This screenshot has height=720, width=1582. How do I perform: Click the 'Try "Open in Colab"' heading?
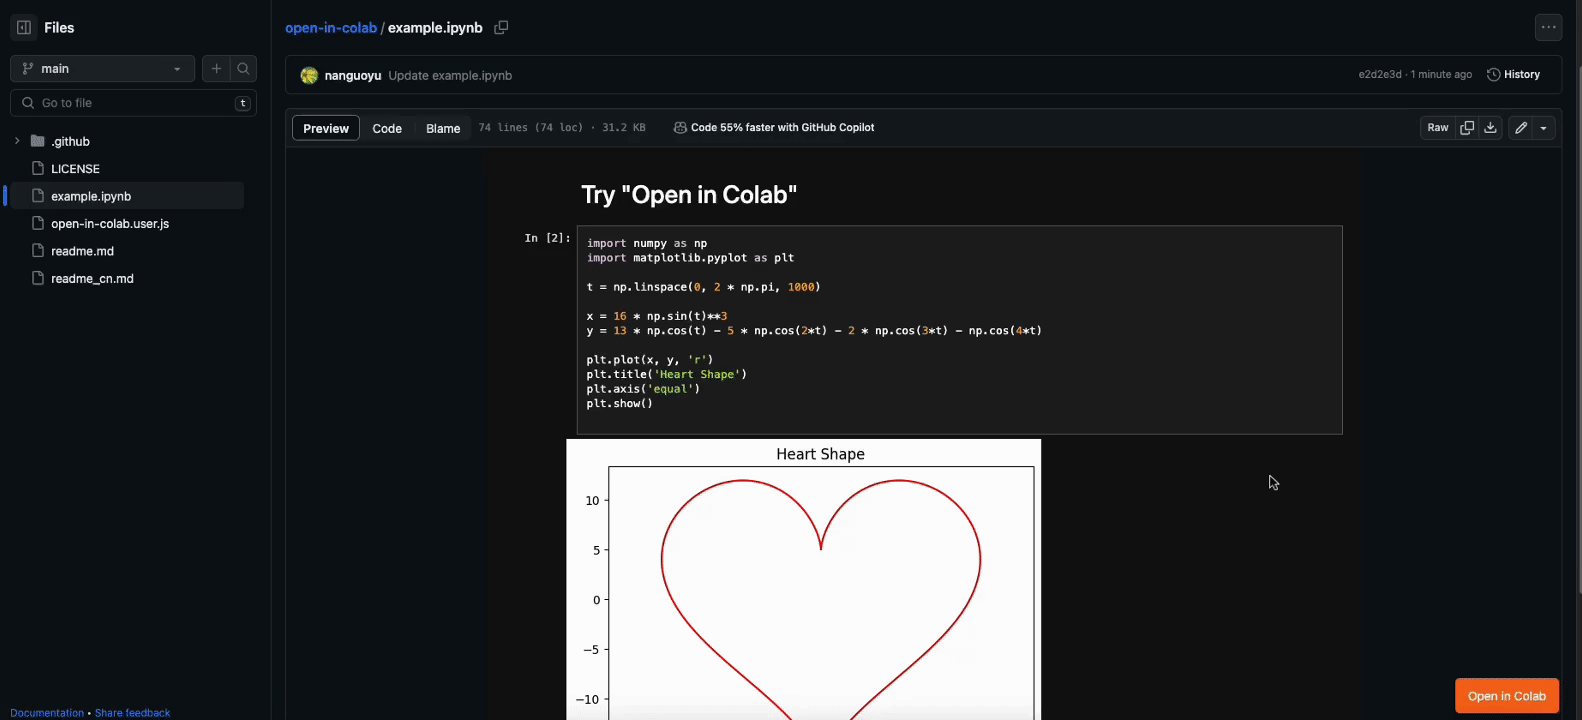(689, 195)
